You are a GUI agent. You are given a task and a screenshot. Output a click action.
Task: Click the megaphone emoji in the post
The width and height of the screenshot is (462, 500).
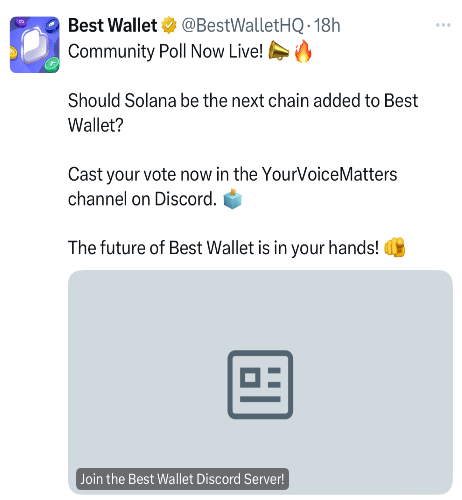[x=279, y=51]
